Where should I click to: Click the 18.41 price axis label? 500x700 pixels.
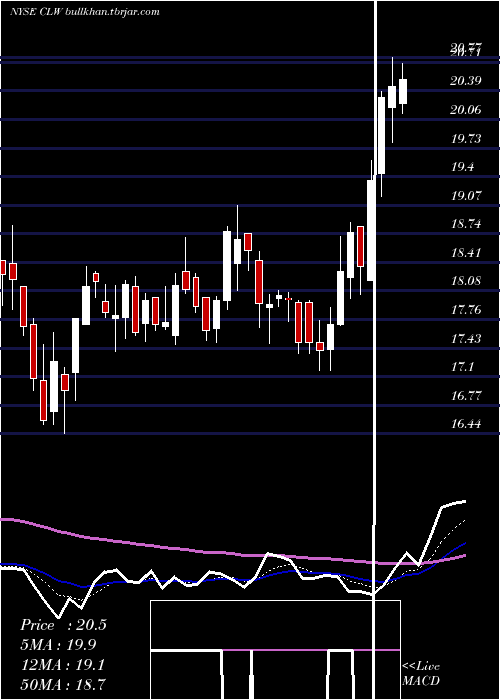pos(466,253)
